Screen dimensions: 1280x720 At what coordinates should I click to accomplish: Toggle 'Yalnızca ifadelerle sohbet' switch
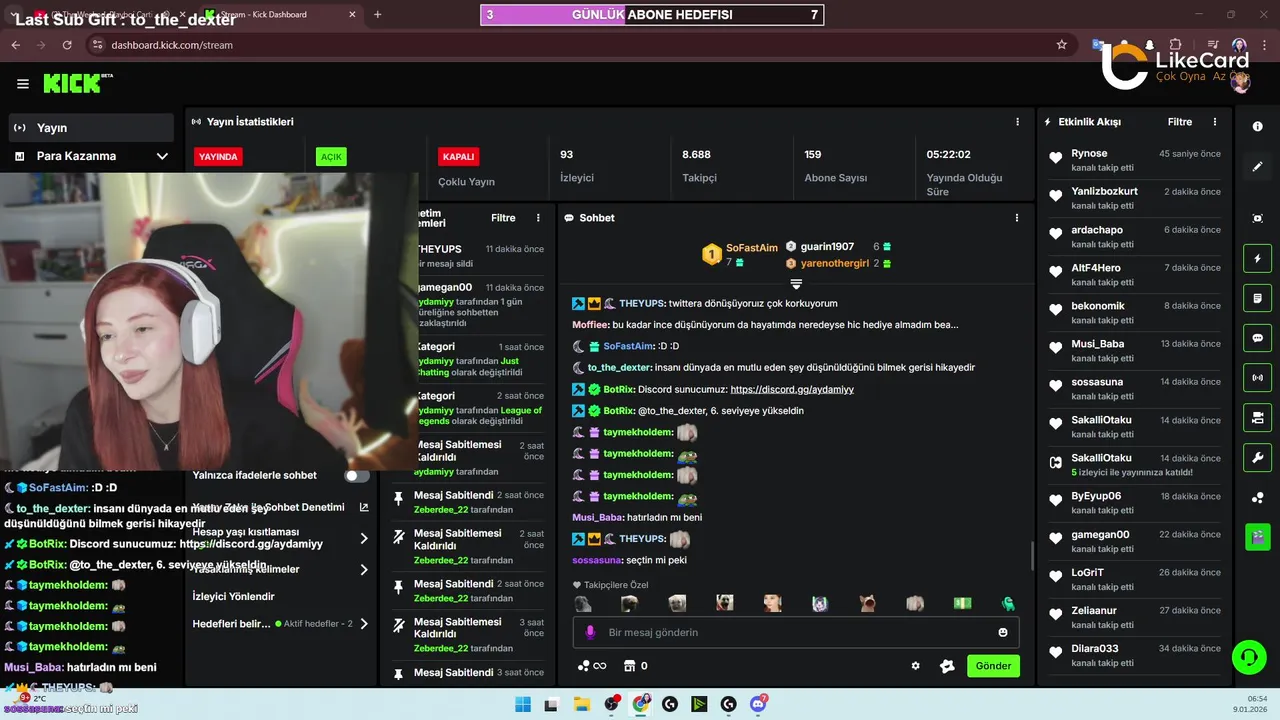click(357, 476)
